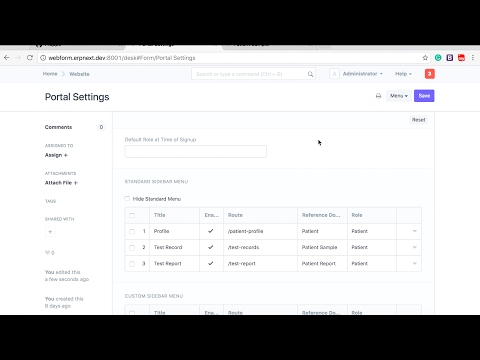
Task: Open the red extension icon in the toolbar
Action: point(461,58)
